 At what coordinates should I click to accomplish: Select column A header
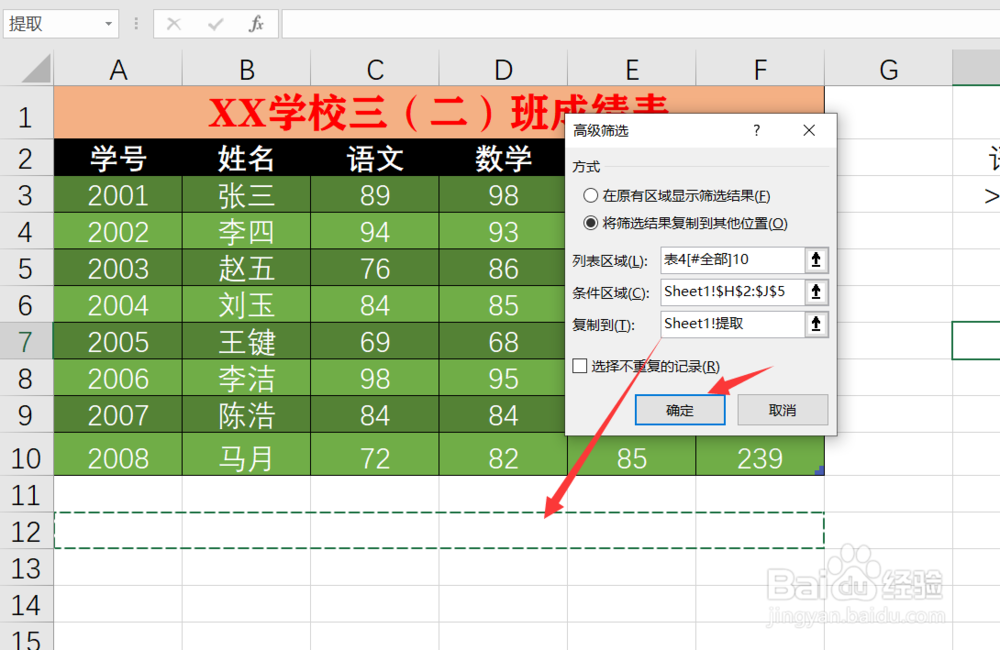118,69
